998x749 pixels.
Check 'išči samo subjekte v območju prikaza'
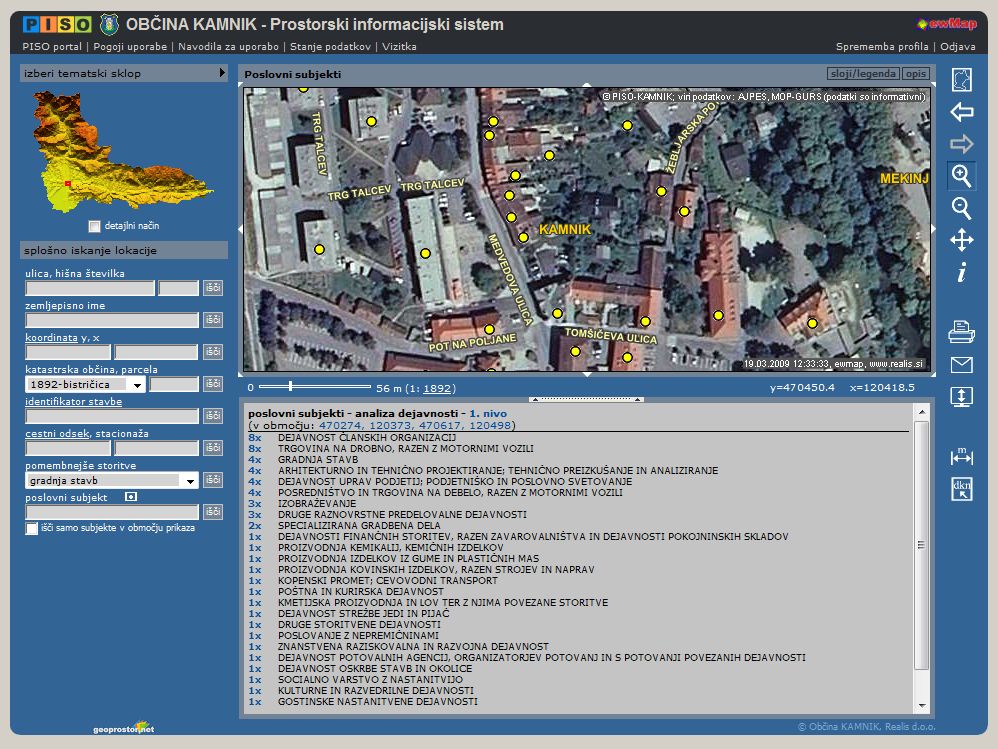(x=32, y=528)
